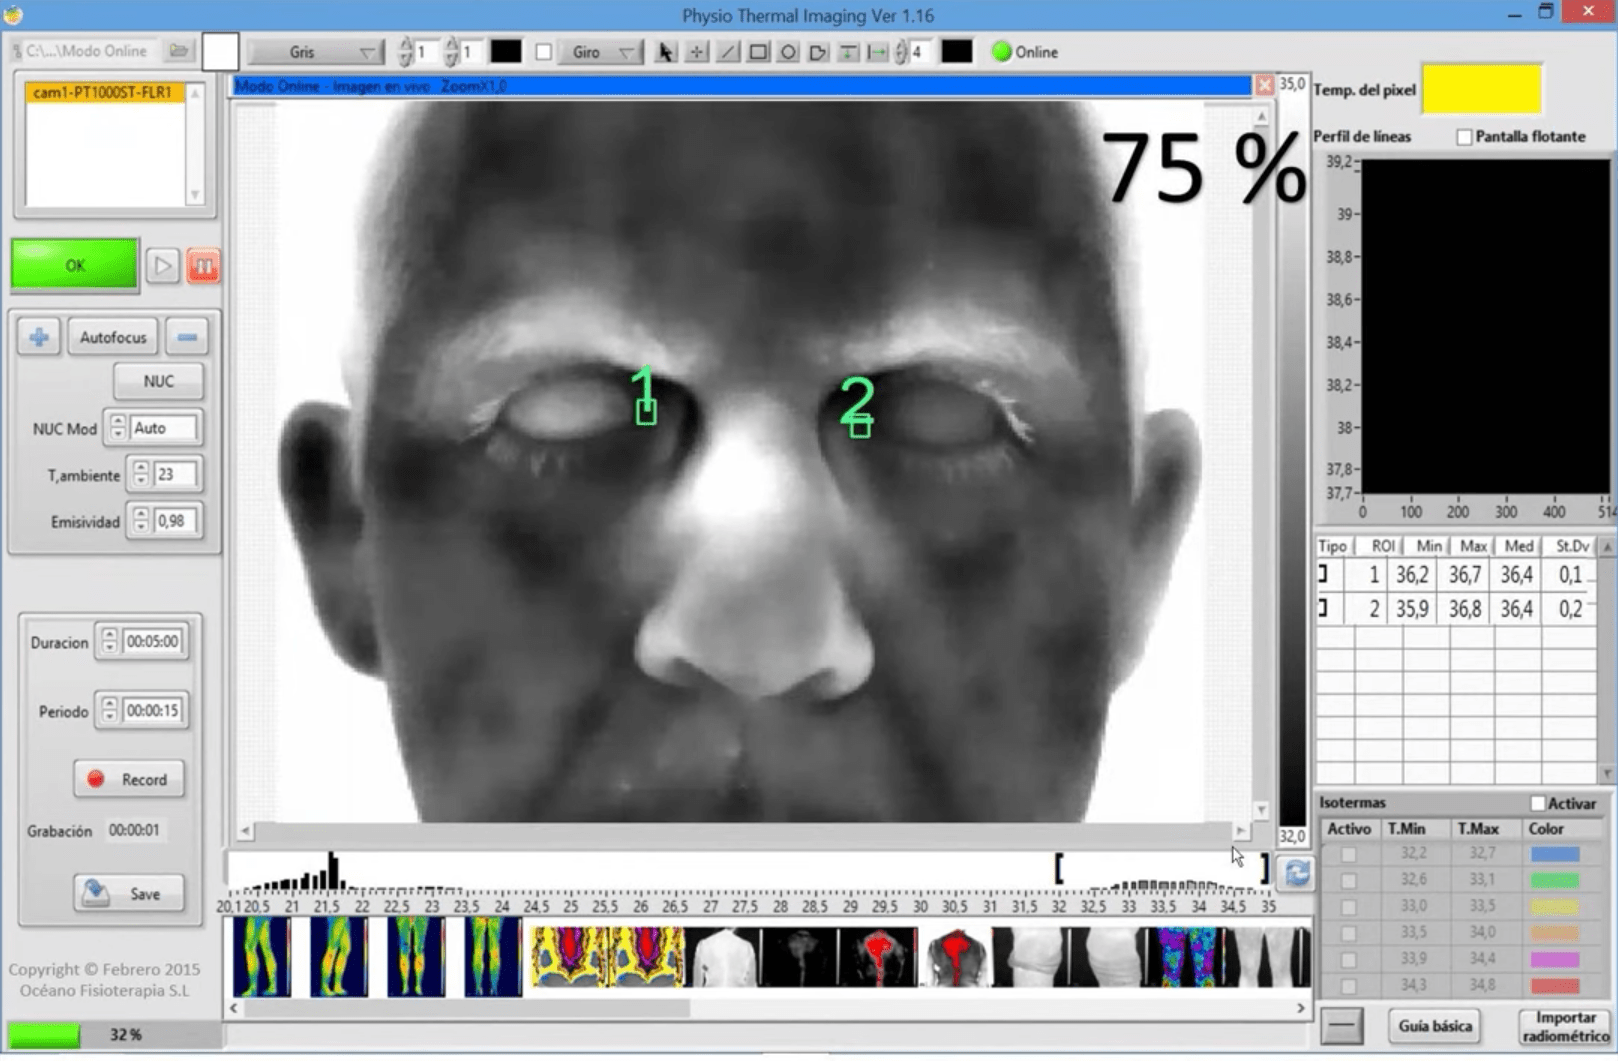The image size is (1618, 1061).
Task: Select cam1-PT1000ST-FLR1 in camera list
Action: click(105, 92)
